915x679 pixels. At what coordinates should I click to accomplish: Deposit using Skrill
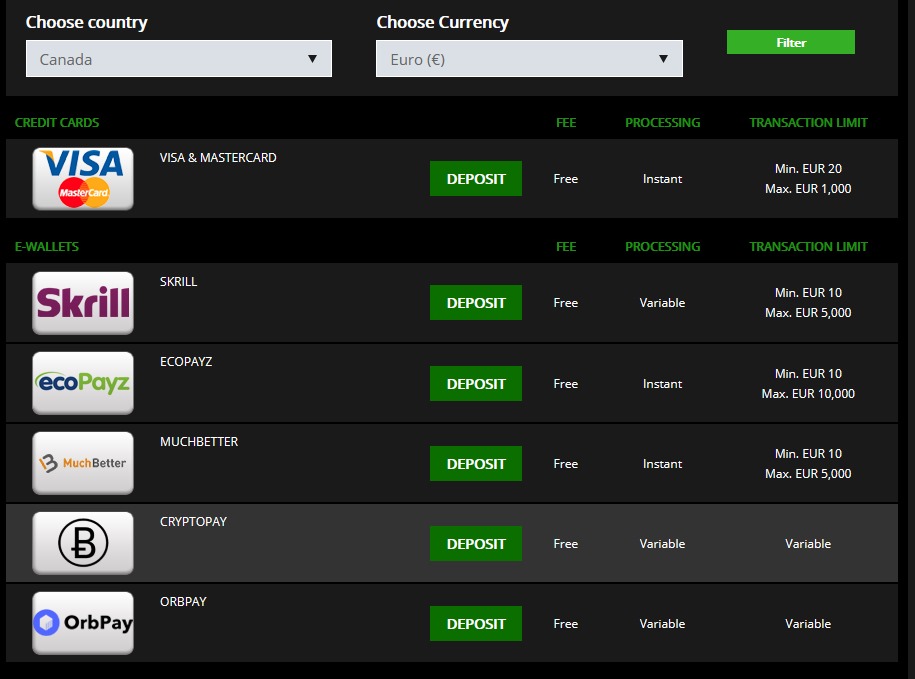[476, 303]
